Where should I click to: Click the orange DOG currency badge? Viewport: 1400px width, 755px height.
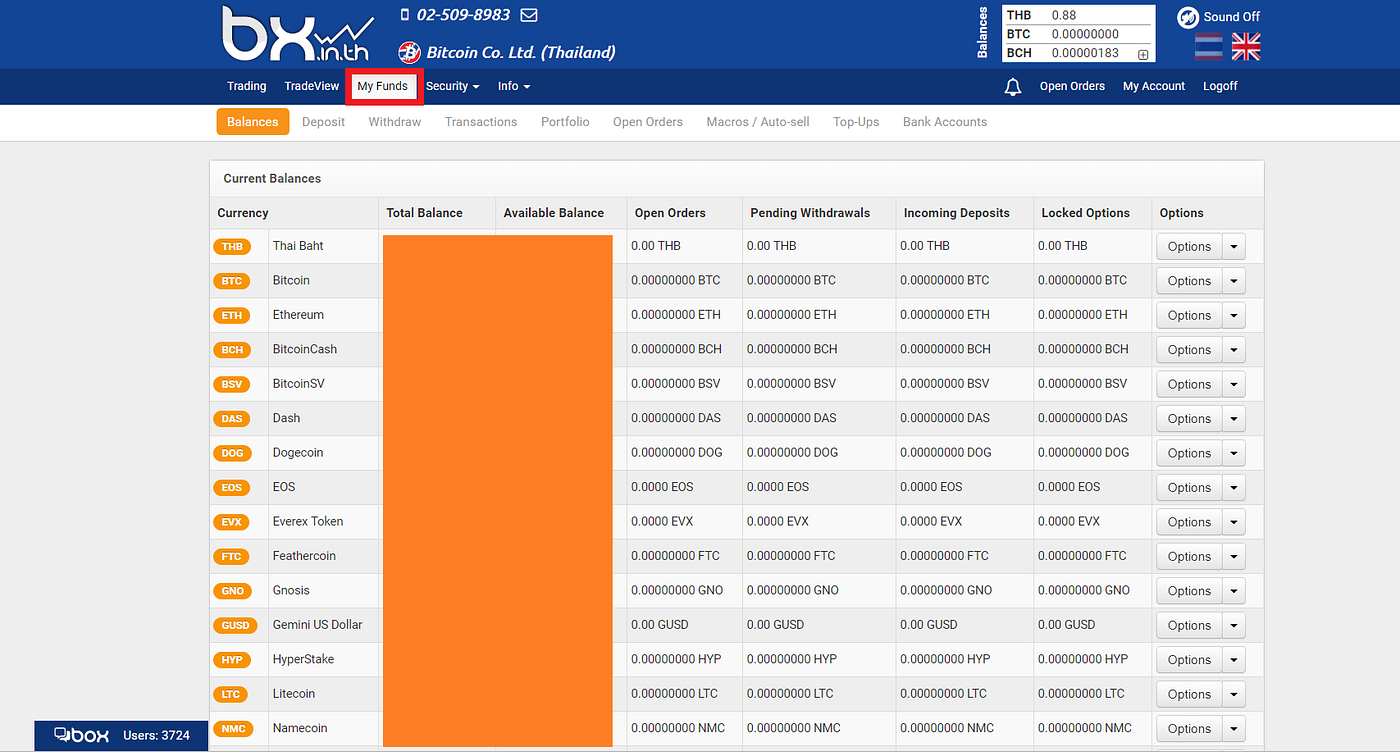tap(232, 453)
